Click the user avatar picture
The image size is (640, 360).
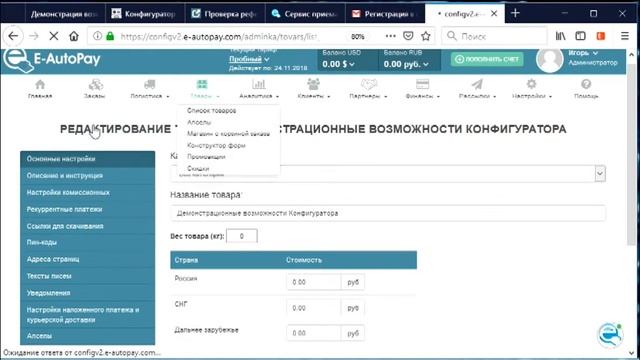click(549, 60)
